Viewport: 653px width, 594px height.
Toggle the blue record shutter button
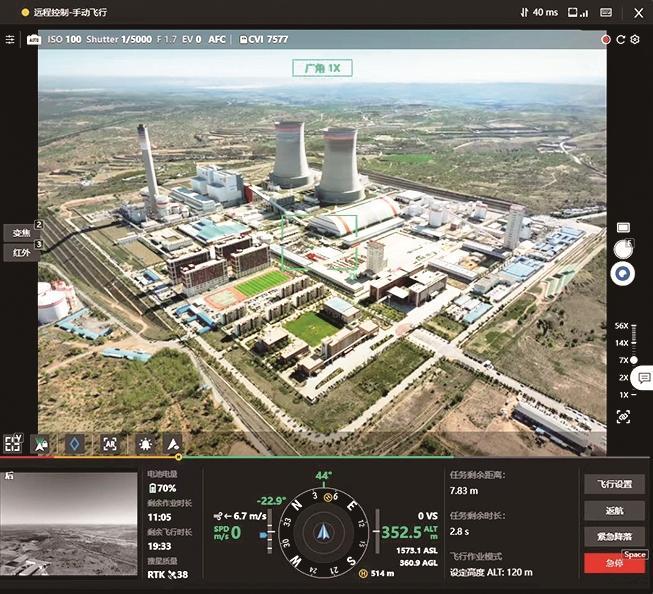[623, 273]
